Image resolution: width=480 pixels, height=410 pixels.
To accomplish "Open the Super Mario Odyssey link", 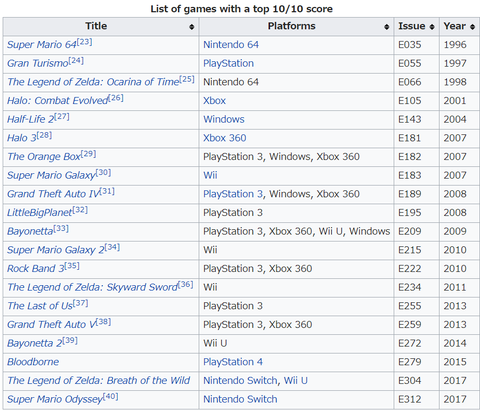I will pos(55,399).
